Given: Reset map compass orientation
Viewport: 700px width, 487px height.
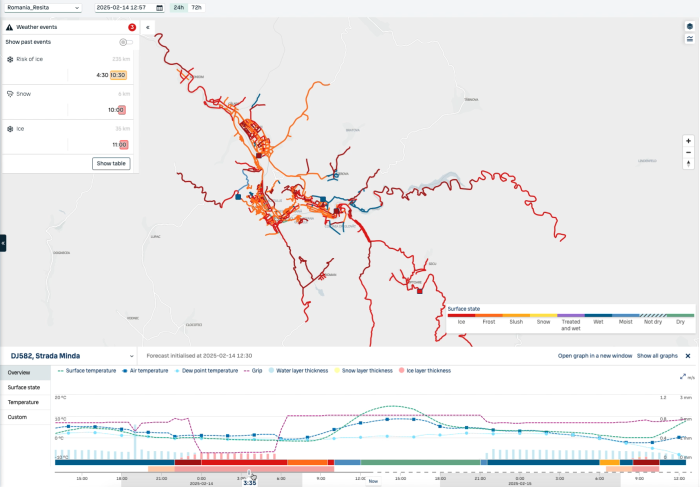Looking at the screenshot, I should click(x=689, y=163).
